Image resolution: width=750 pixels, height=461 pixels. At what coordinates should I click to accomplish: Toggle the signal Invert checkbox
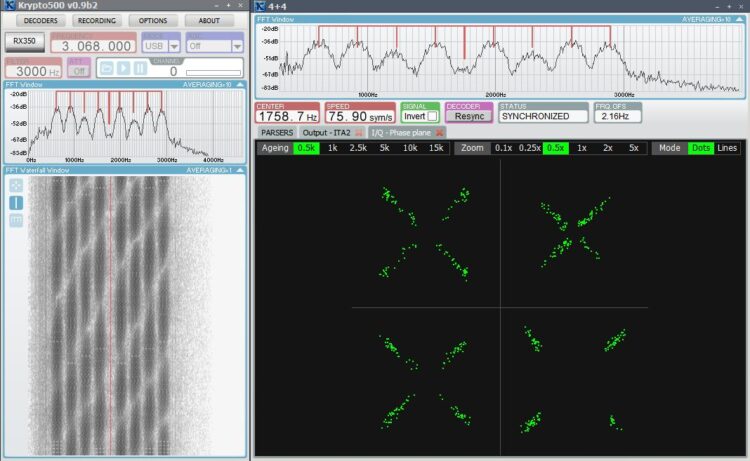[x=432, y=116]
